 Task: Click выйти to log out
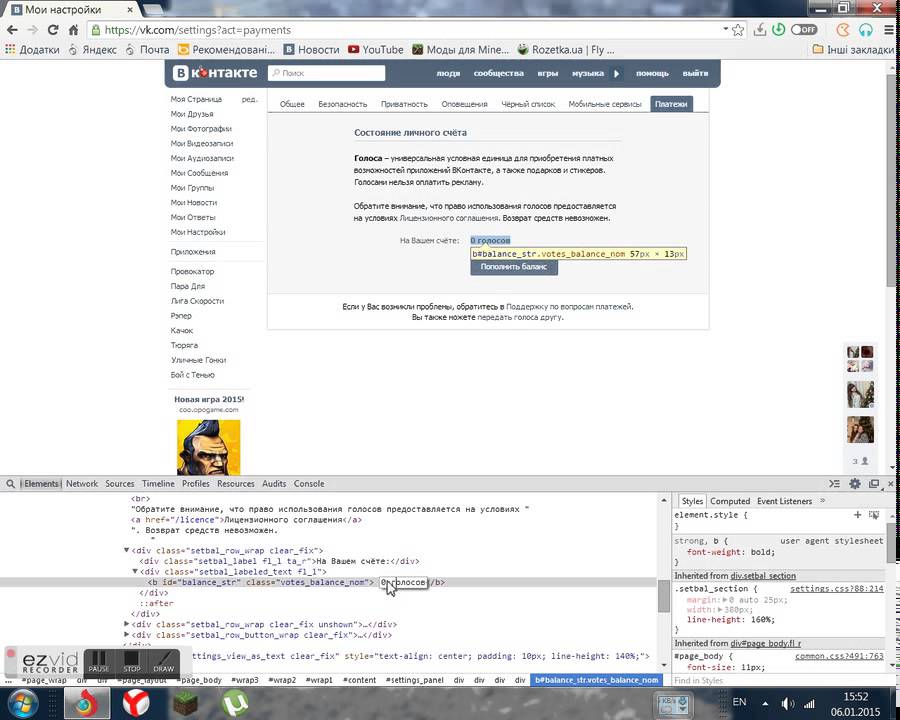tap(695, 73)
